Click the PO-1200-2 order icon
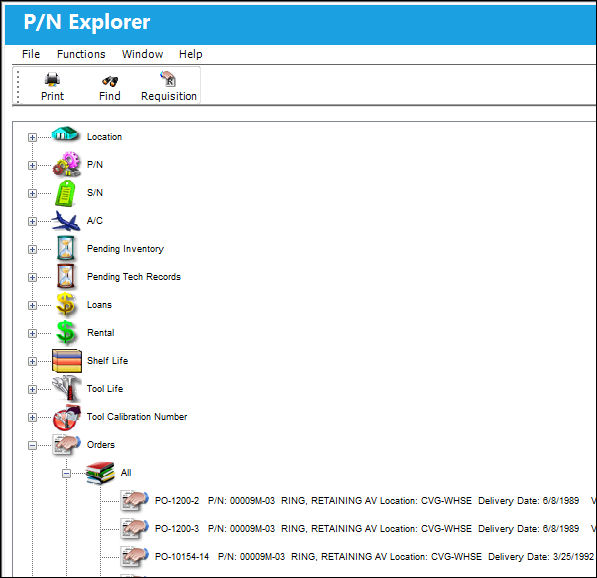Viewport: 597px width, 578px height. click(x=134, y=501)
